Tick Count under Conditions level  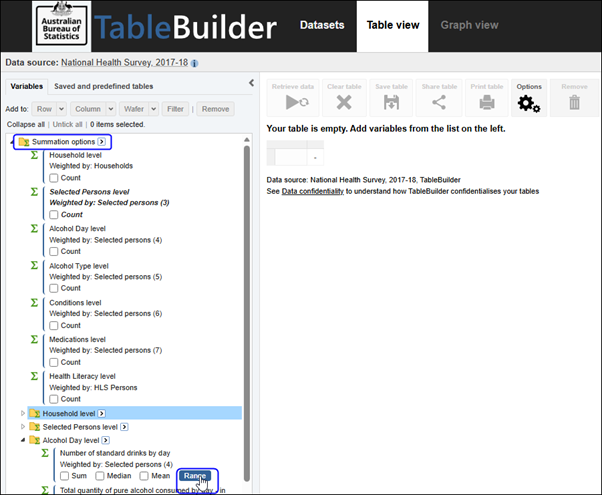(54, 325)
